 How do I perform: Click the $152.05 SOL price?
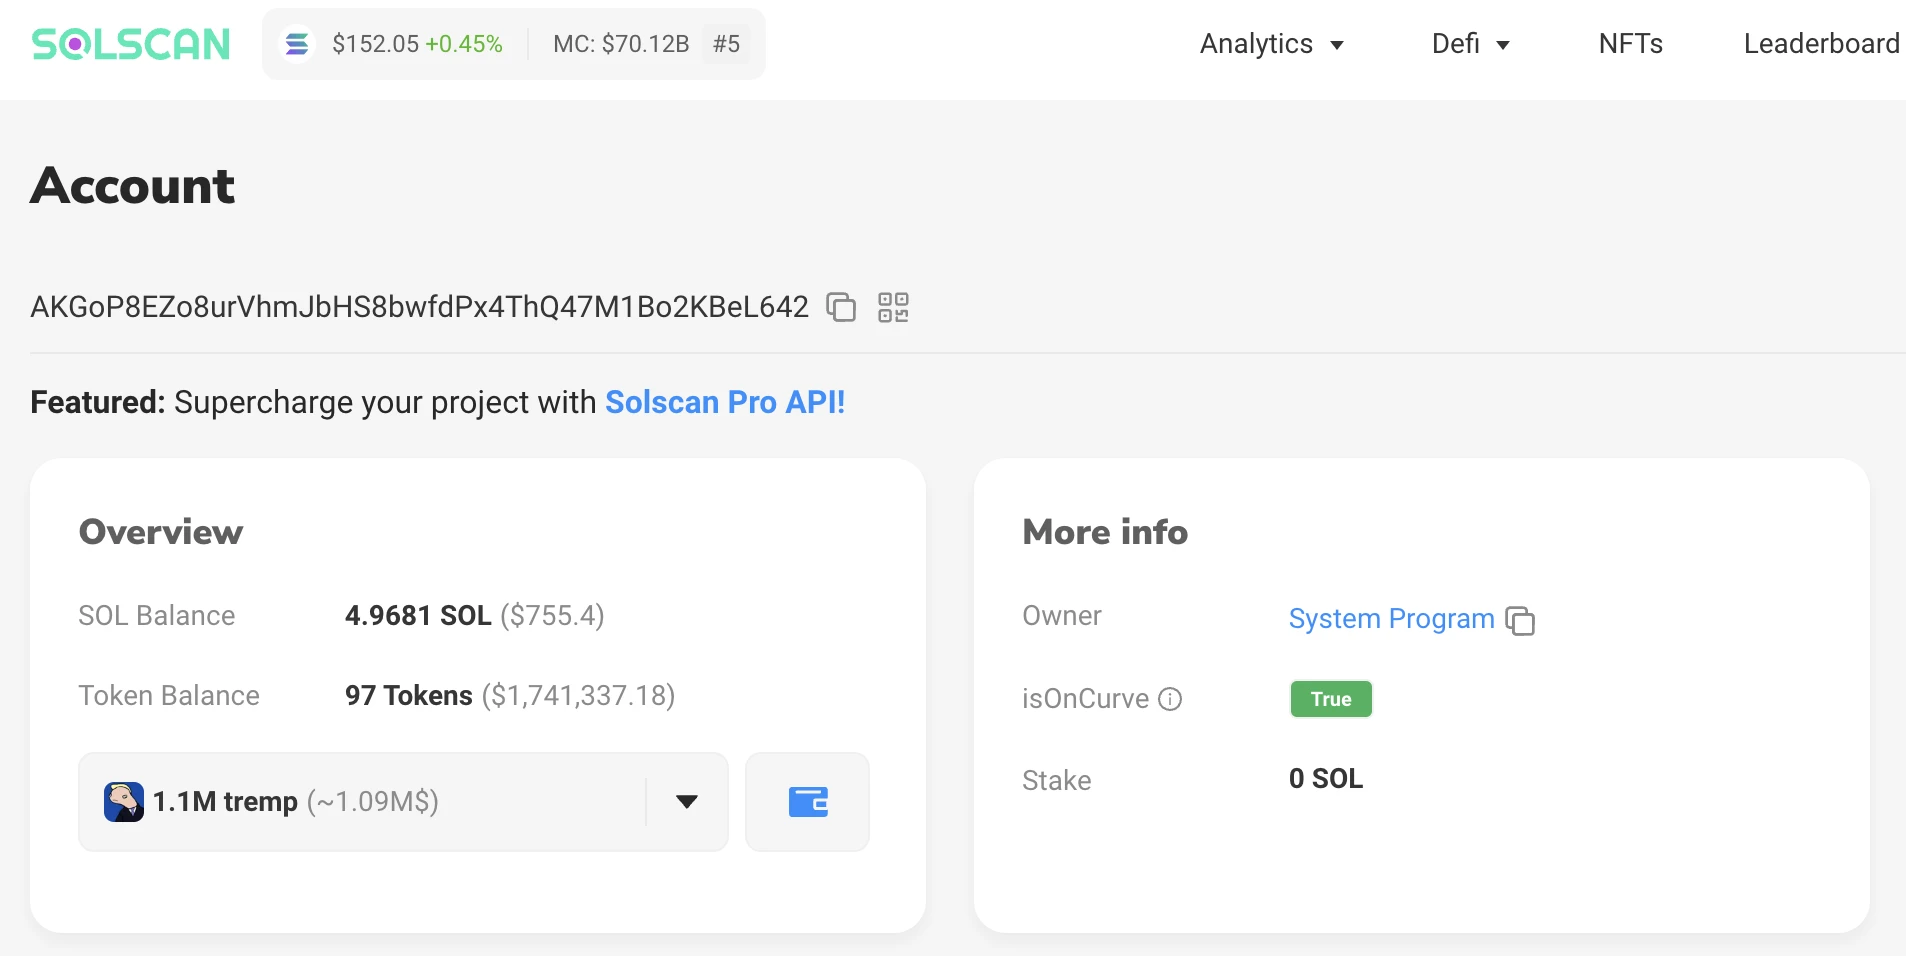376,44
